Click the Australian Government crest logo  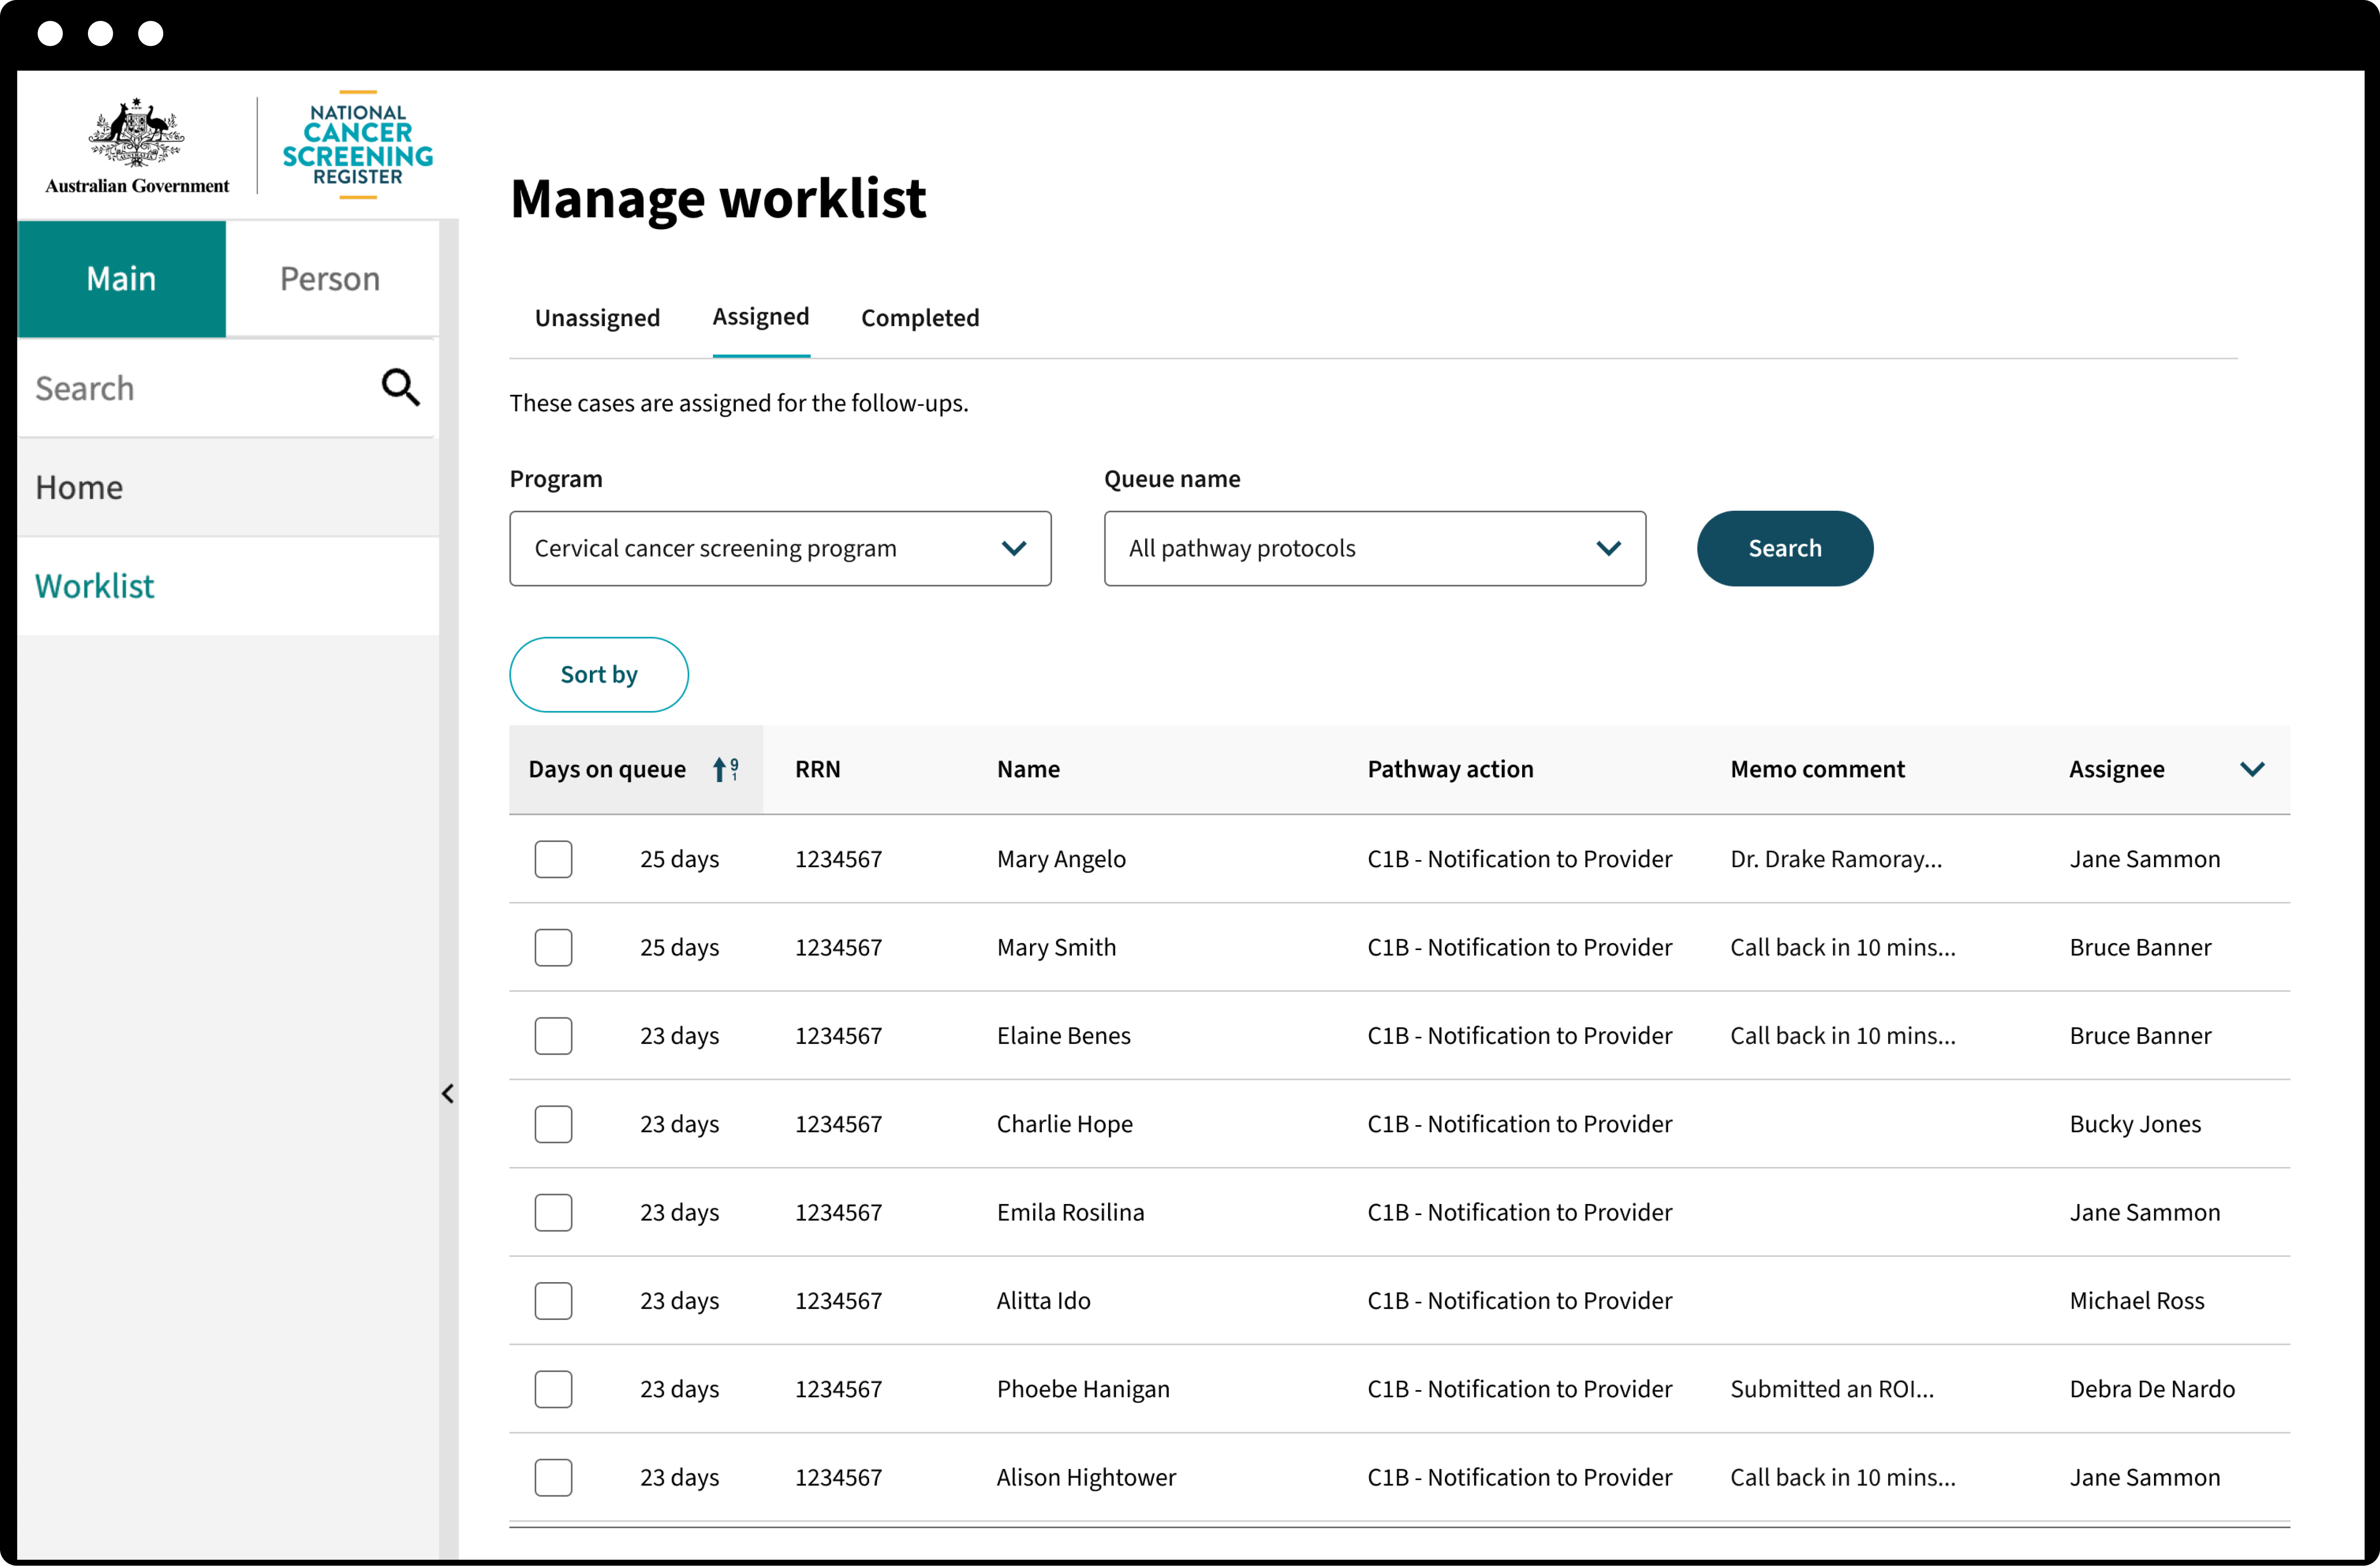point(137,146)
